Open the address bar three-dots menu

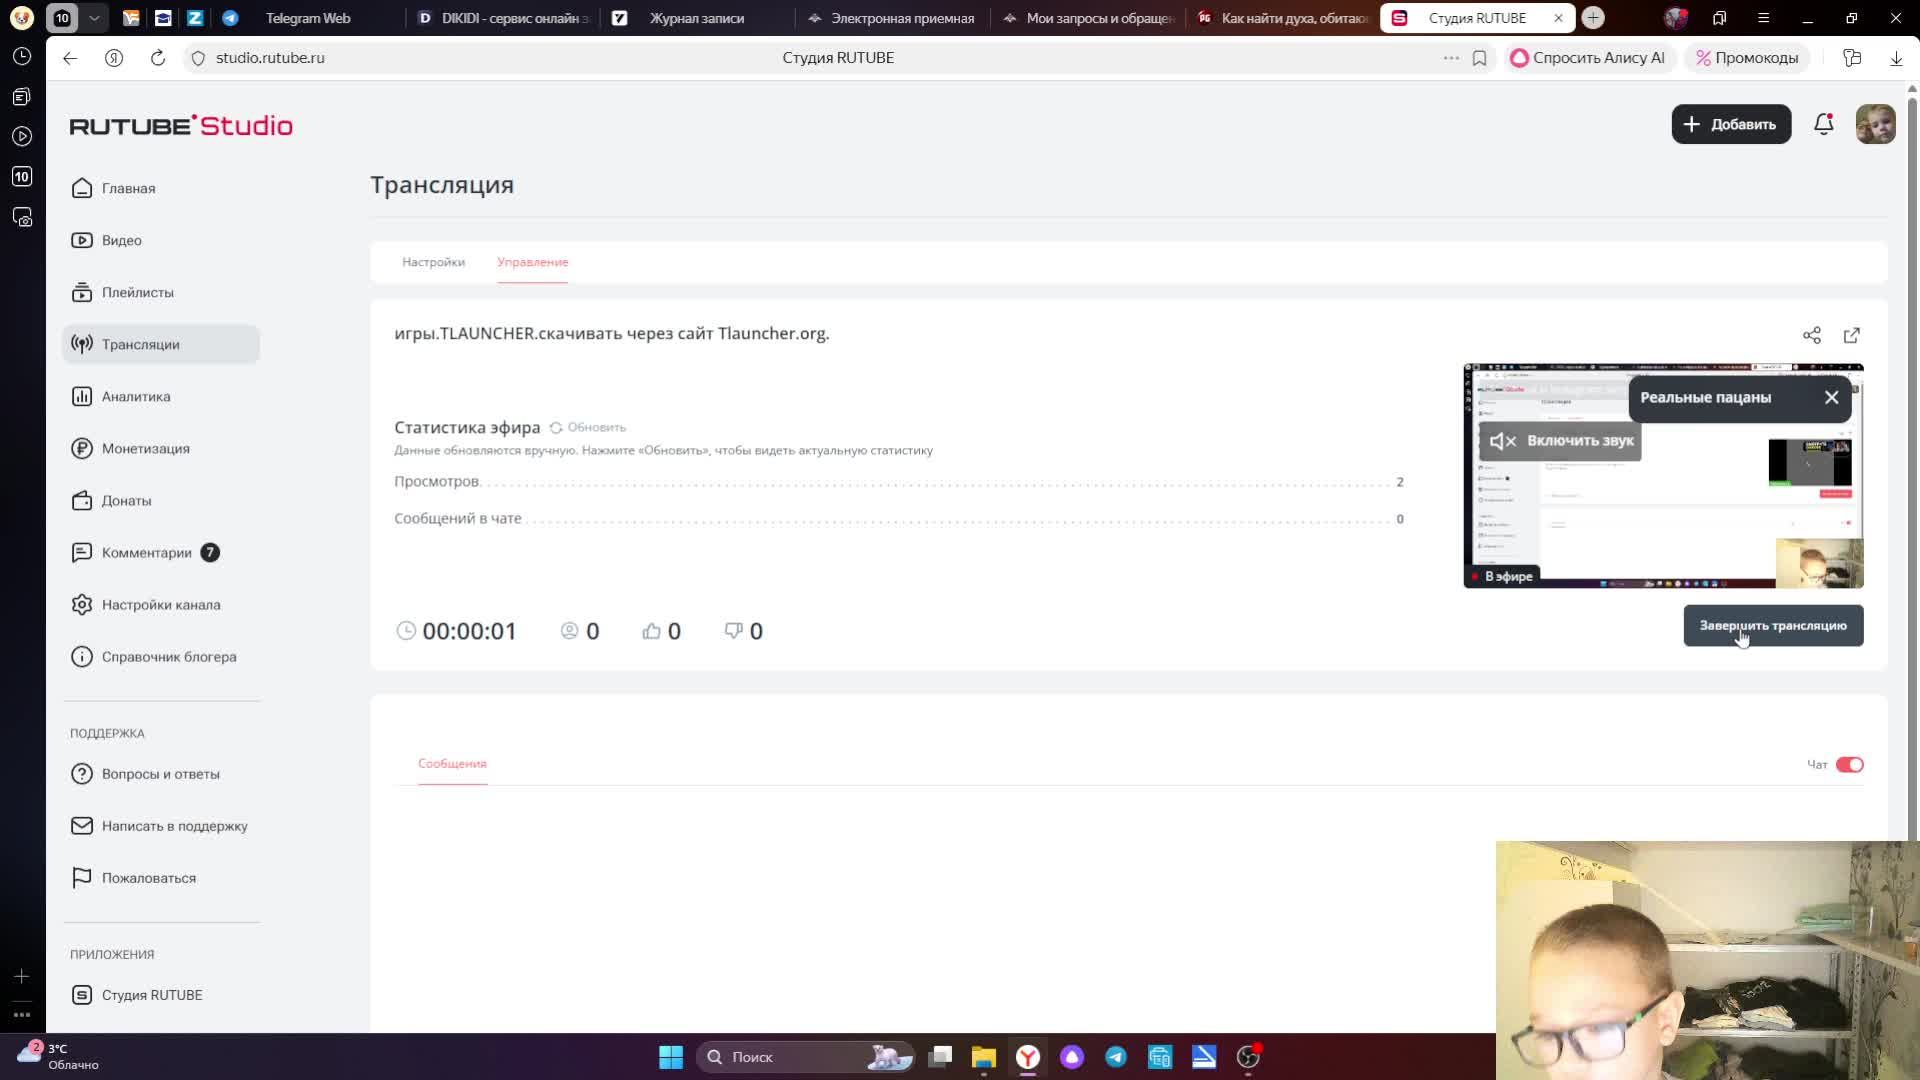(1450, 58)
